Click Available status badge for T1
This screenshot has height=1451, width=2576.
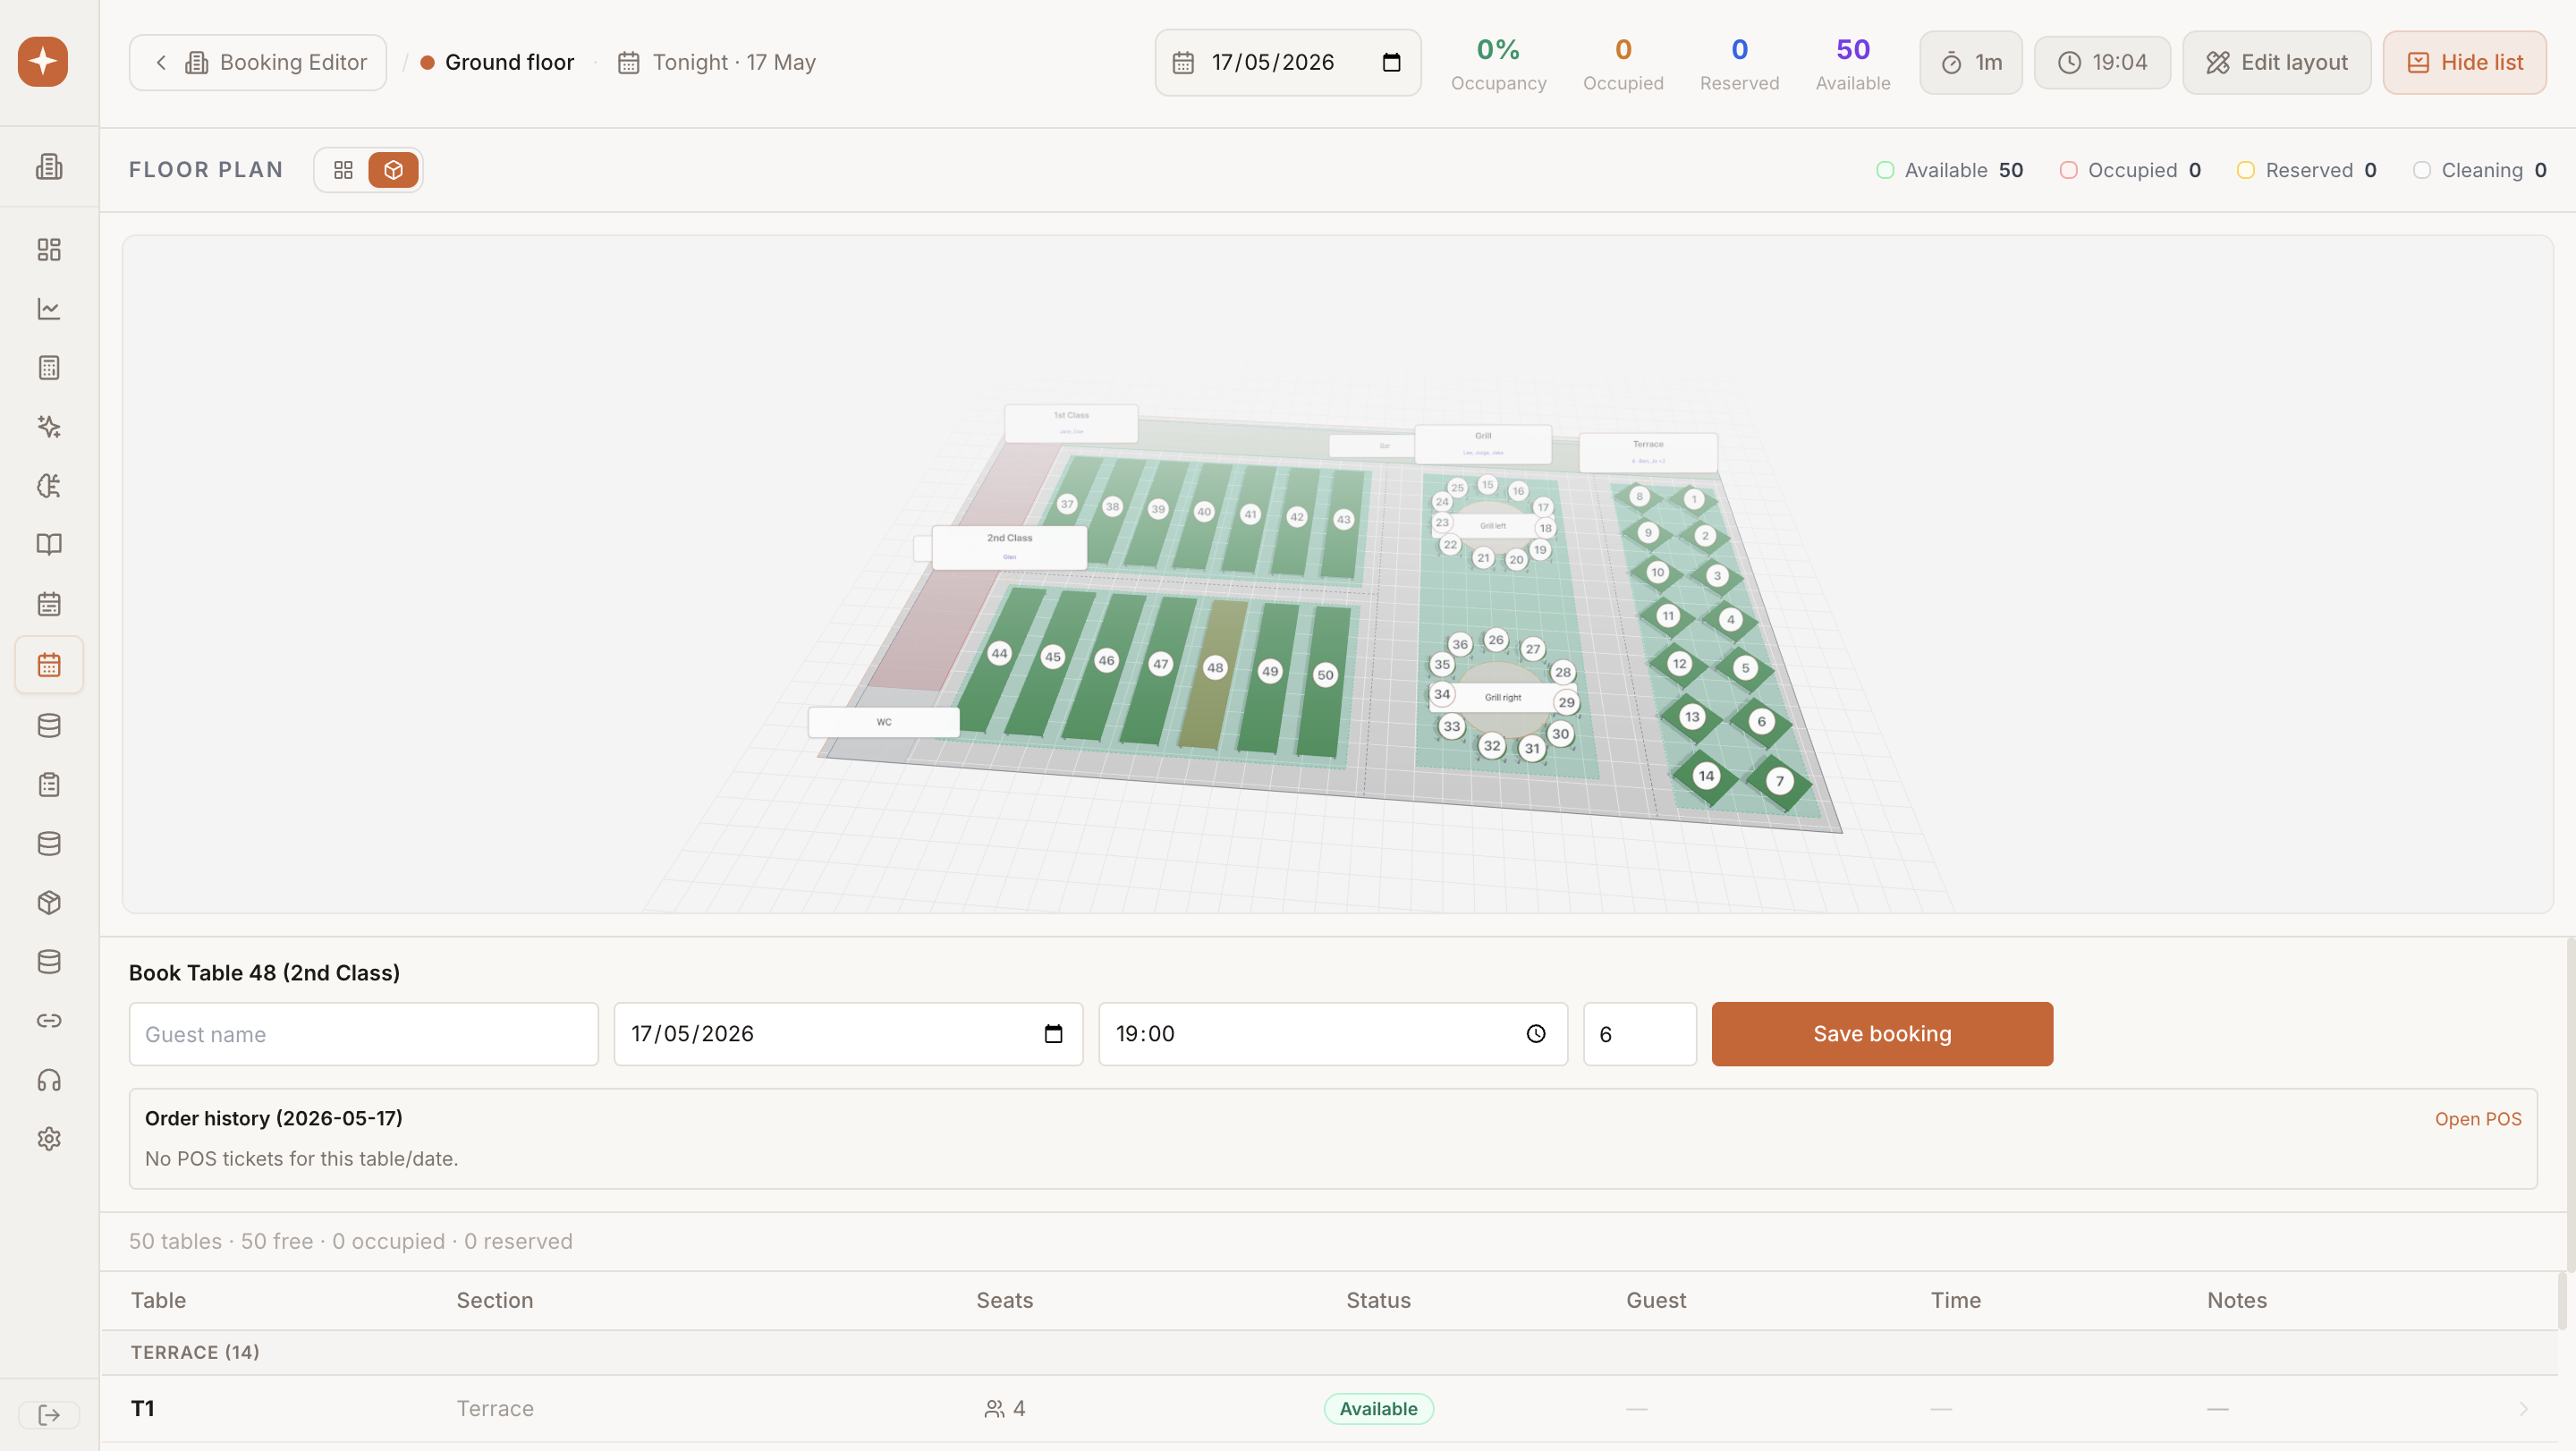click(x=1378, y=1409)
